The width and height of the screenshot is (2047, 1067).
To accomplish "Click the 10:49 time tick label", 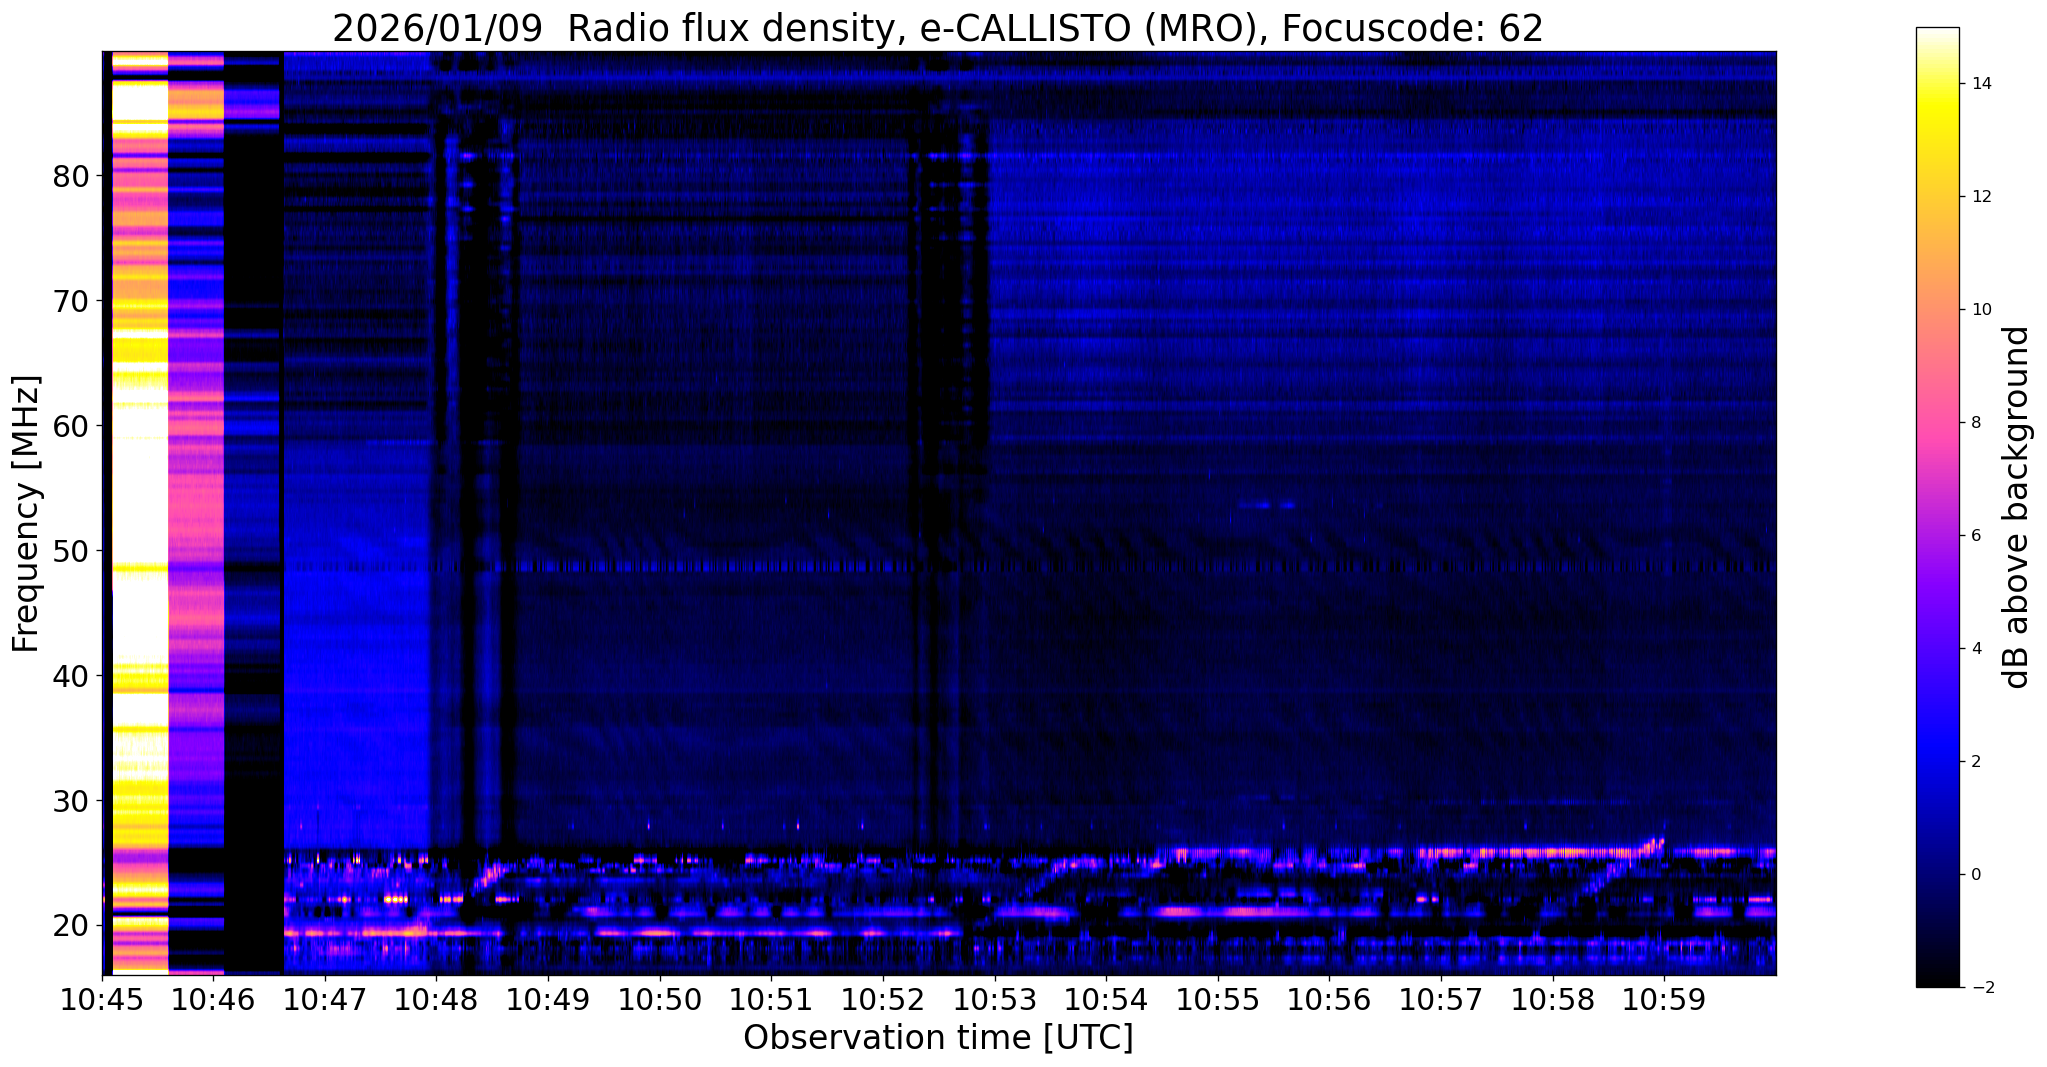I will [549, 1000].
